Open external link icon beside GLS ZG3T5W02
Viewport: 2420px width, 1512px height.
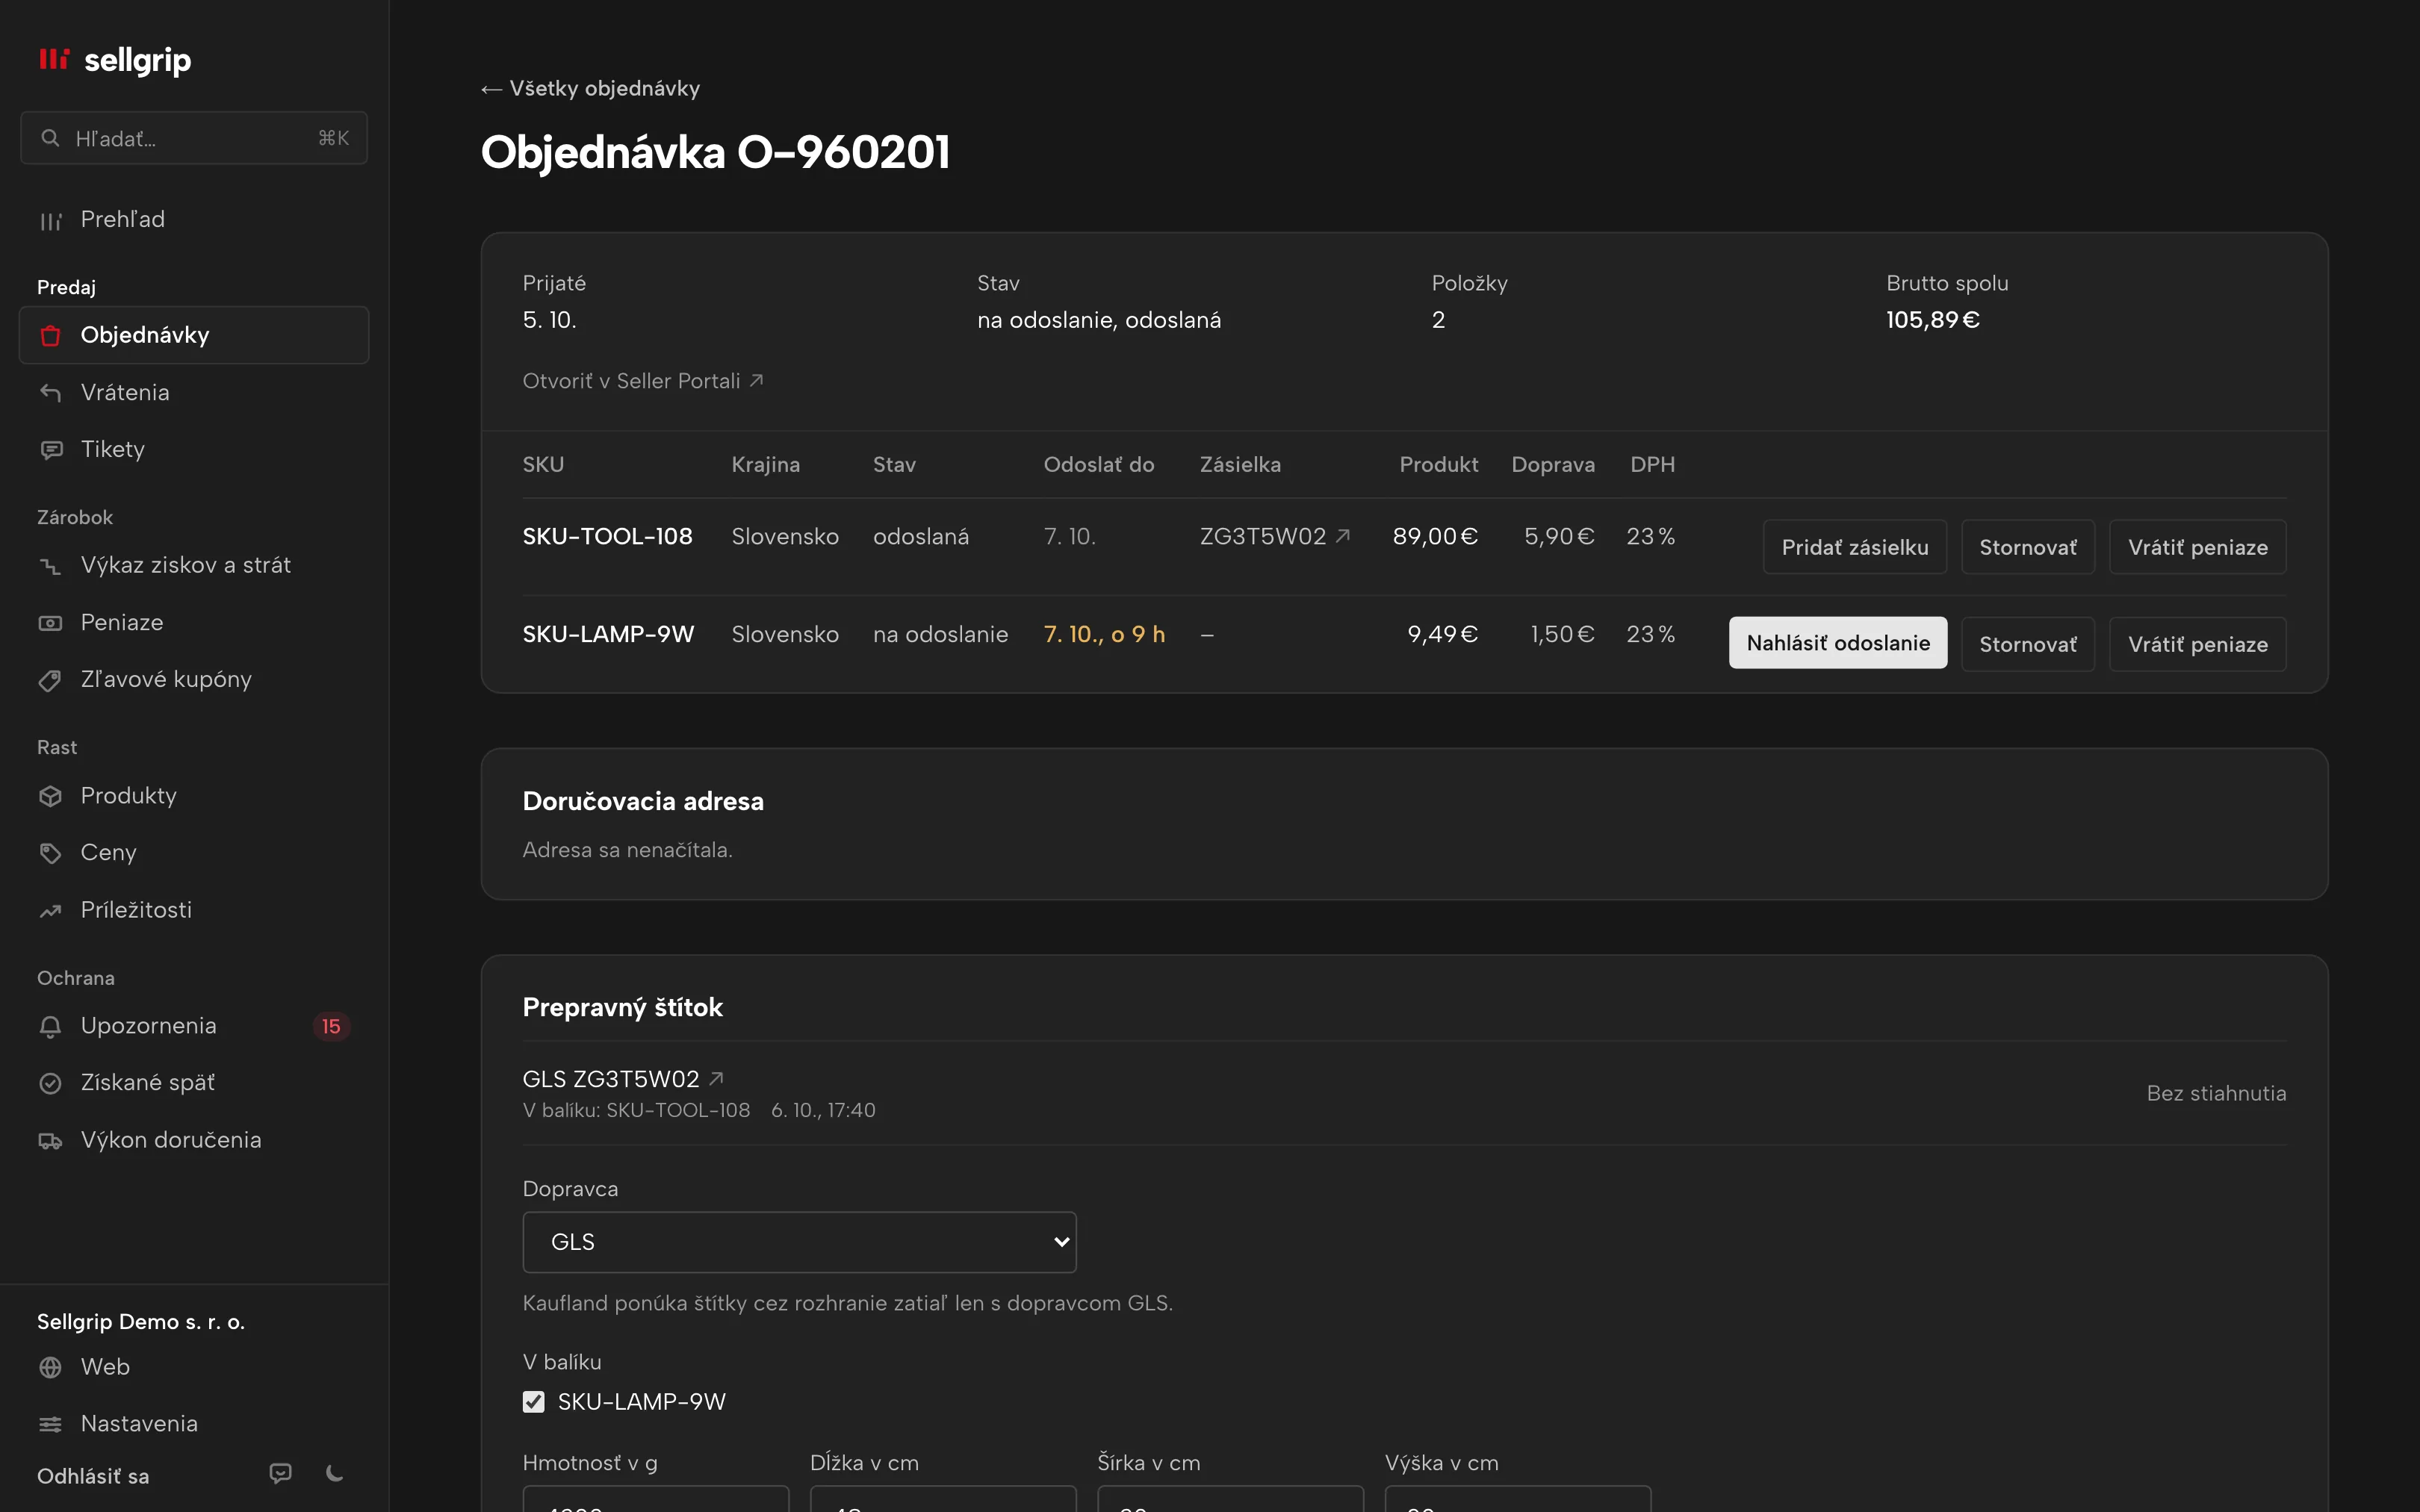(x=716, y=1078)
